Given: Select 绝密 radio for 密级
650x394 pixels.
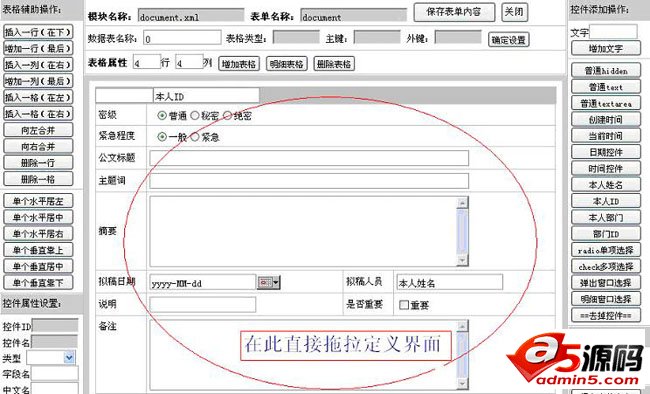Looking at the screenshot, I should point(227,116).
